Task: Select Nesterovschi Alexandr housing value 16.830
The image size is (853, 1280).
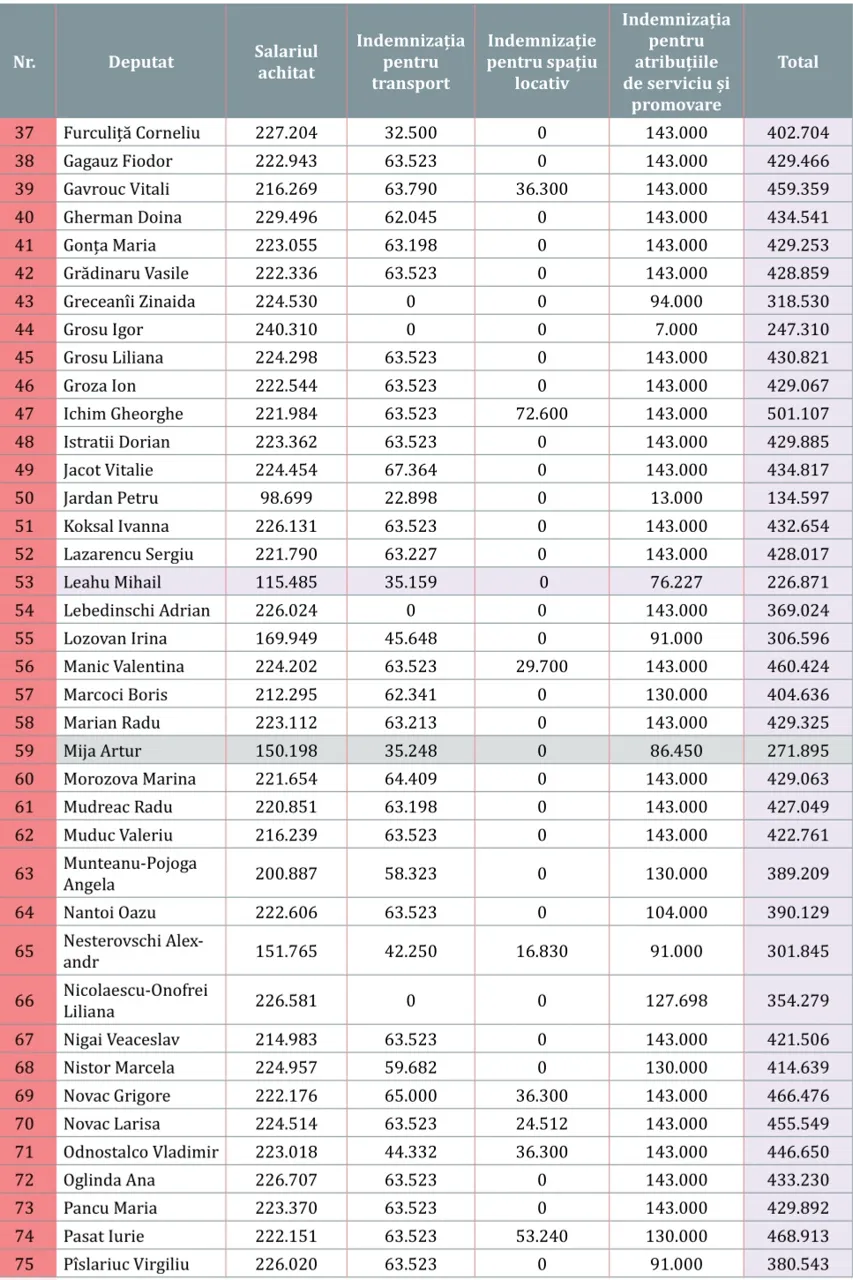Action: click(x=541, y=951)
